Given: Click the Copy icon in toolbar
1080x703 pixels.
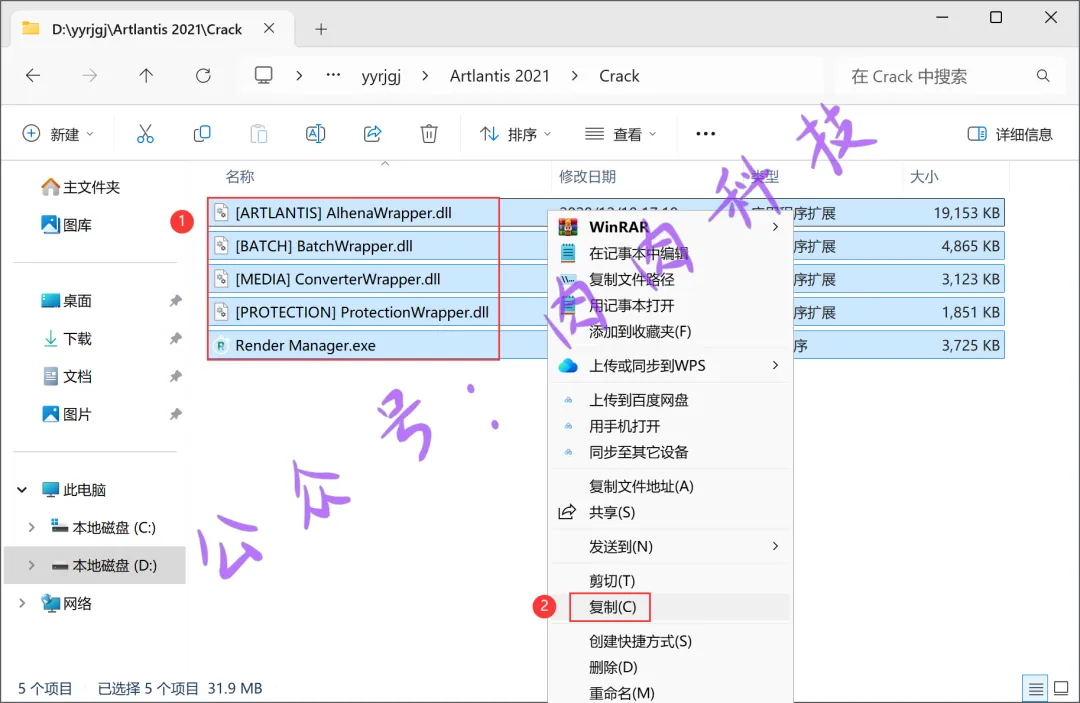Looking at the screenshot, I should (202, 134).
